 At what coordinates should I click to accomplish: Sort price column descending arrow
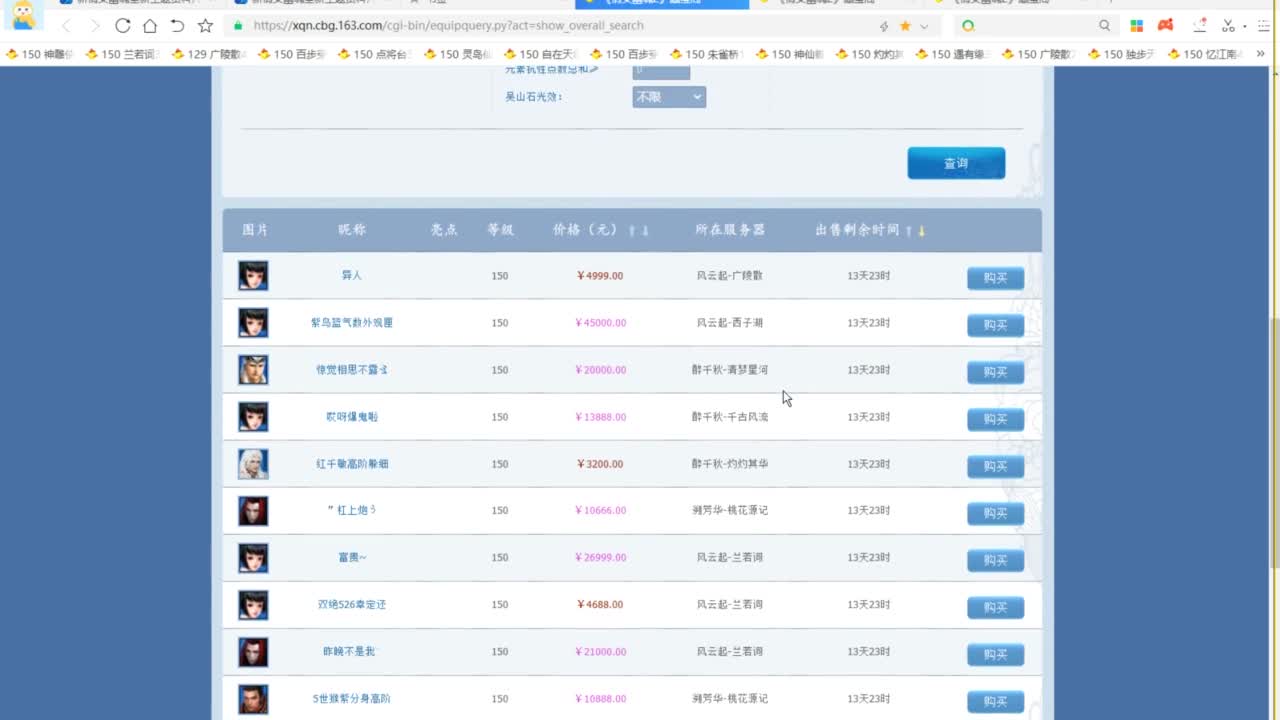point(645,231)
